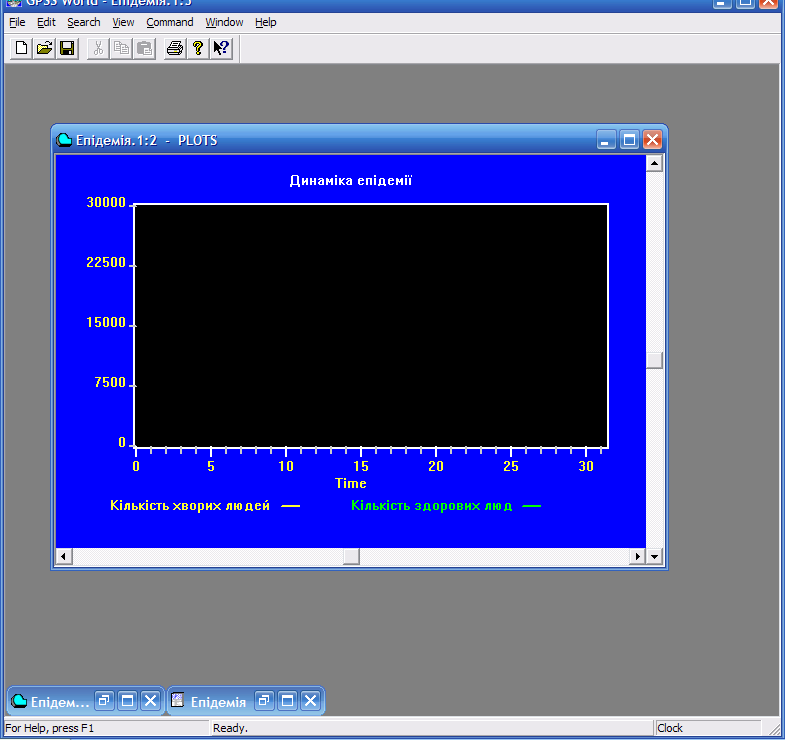Image resolution: width=785 pixels, height=740 pixels.
Task: Click the plot horizontal scrollbar right arrow
Action: [637, 556]
